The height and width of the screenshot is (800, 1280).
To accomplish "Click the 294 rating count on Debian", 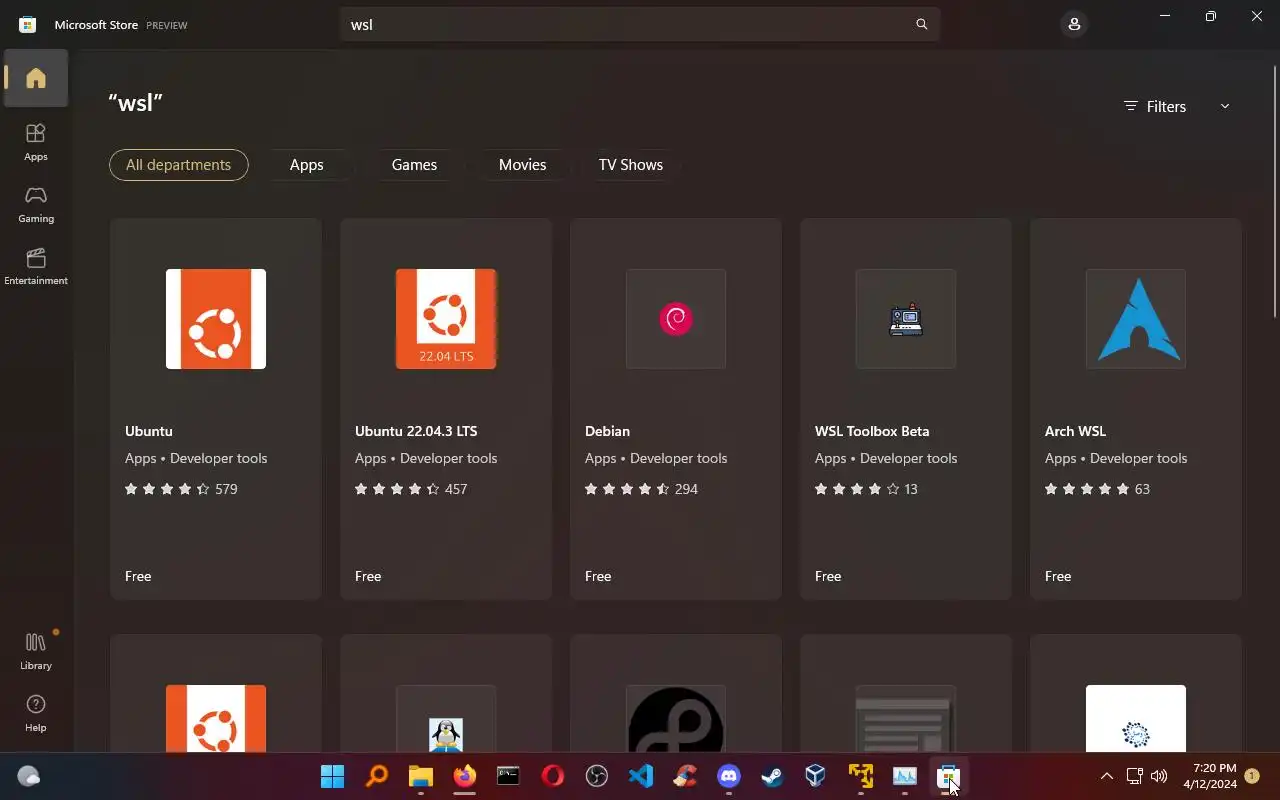I will coord(686,489).
